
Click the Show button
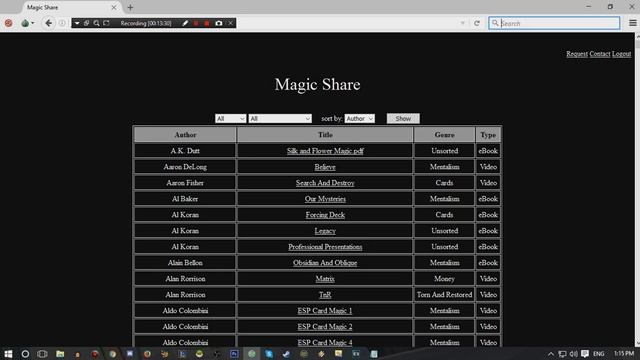click(403, 118)
